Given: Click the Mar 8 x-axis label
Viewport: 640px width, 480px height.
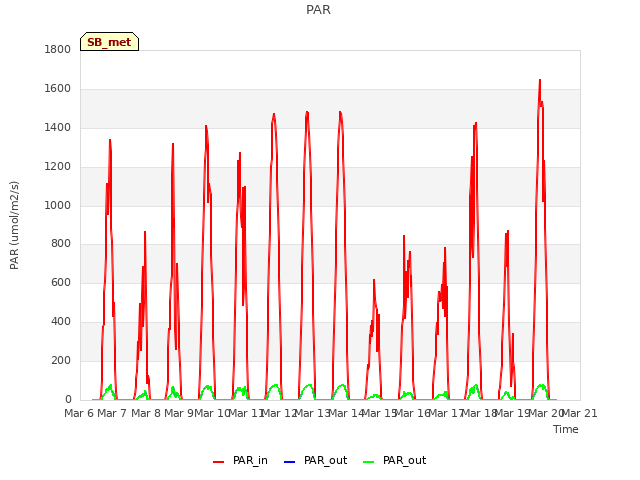Looking at the screenshot, I should [x=146, y=413].
